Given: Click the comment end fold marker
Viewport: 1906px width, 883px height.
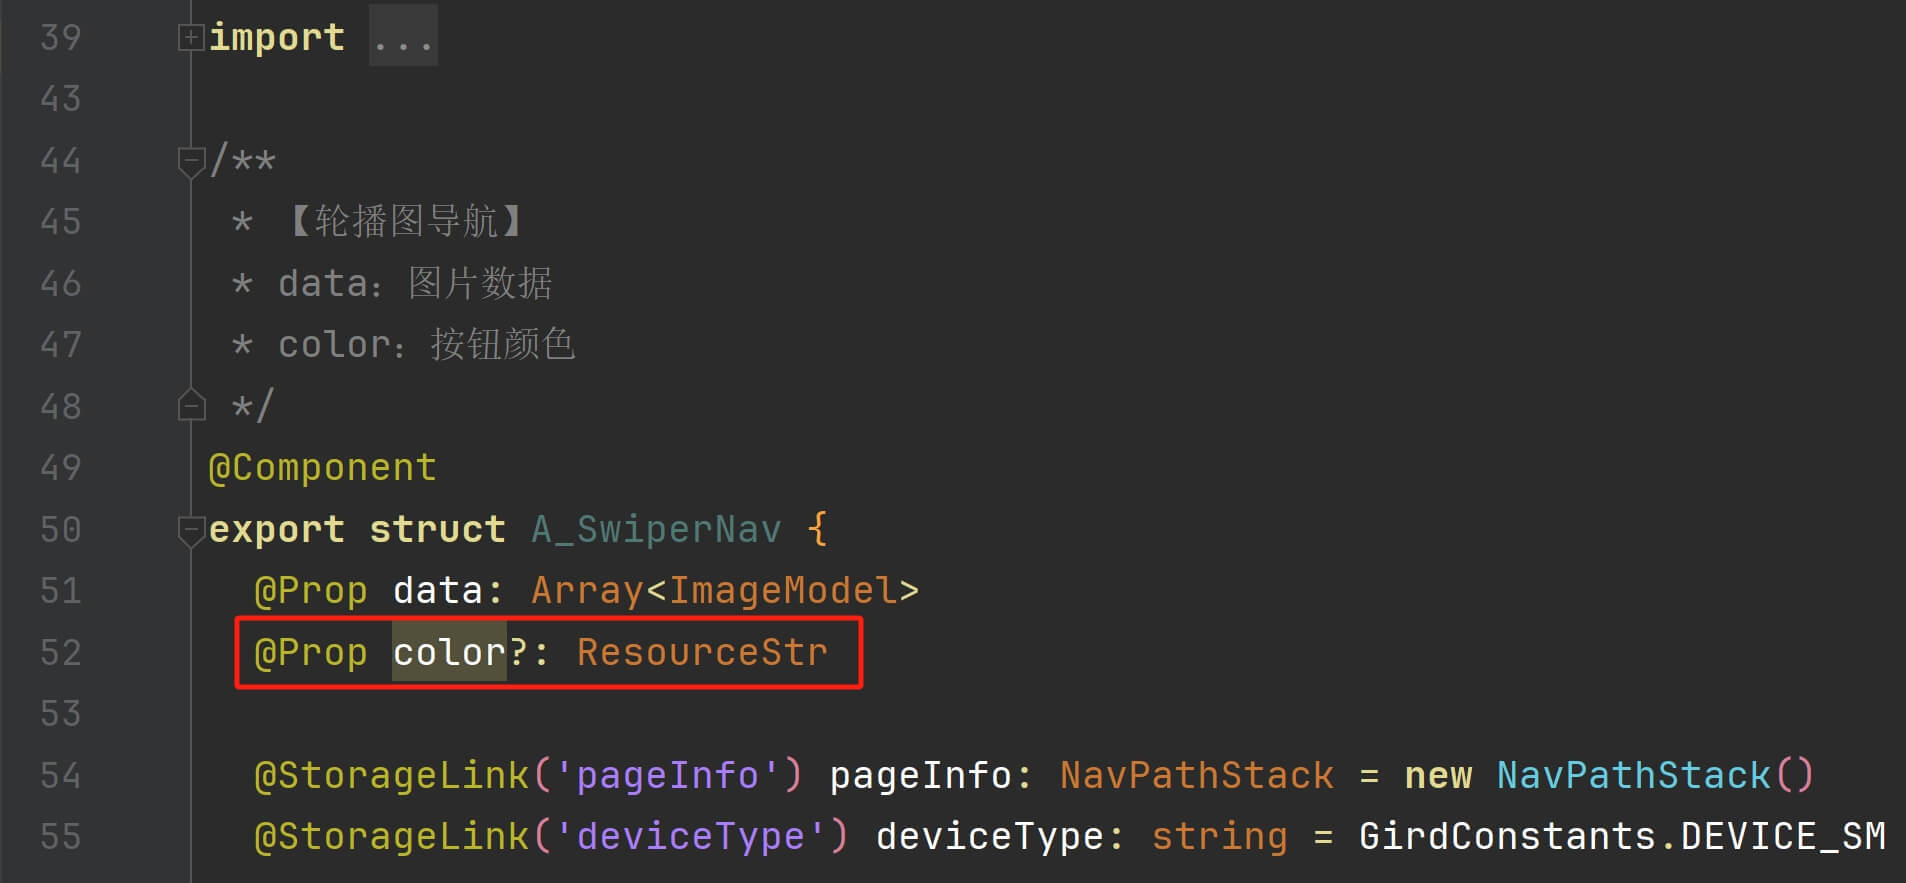Looking at the screenshot, I should click(x=190, y=405).
